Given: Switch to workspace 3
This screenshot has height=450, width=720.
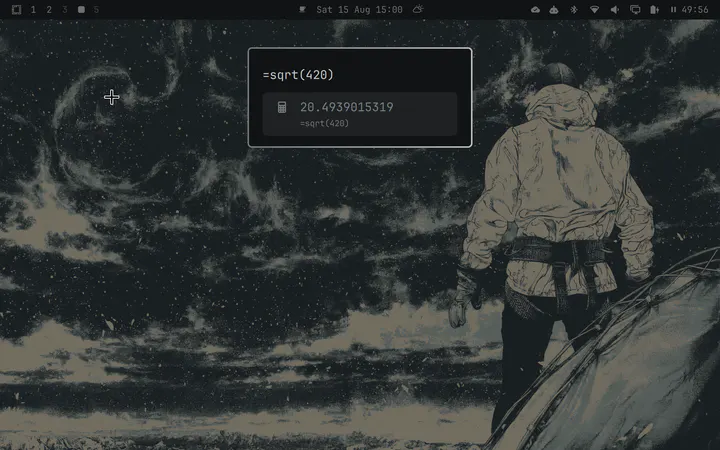Looking at the screenshot, I should pyautogui.click(x=65, y=10).
